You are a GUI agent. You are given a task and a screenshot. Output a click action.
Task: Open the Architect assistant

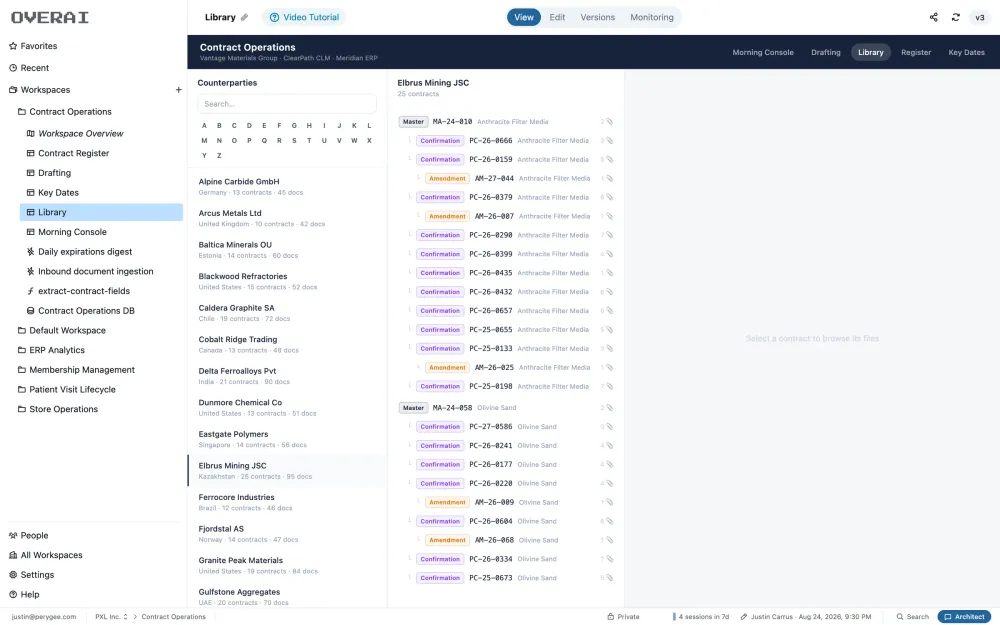[964, 617]
